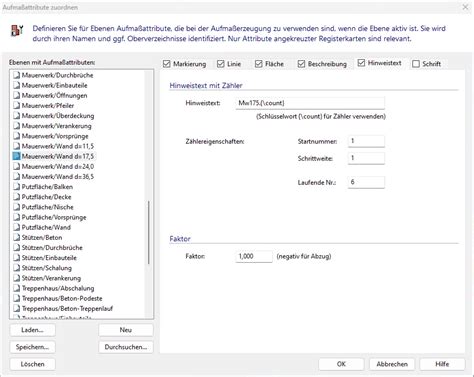Screen dimensions: 474x377
Task: Cancel the dialog with Abbrechen
Action: (392, 364)
